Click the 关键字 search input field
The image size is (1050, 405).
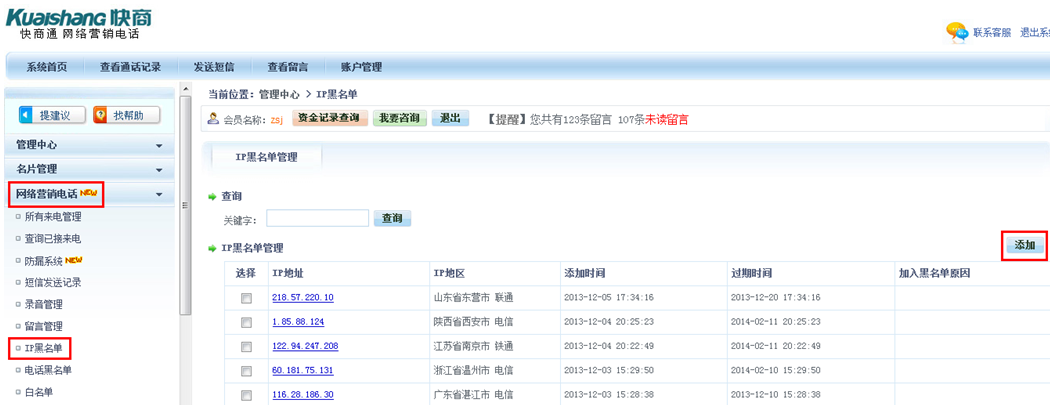pos(318,218)
